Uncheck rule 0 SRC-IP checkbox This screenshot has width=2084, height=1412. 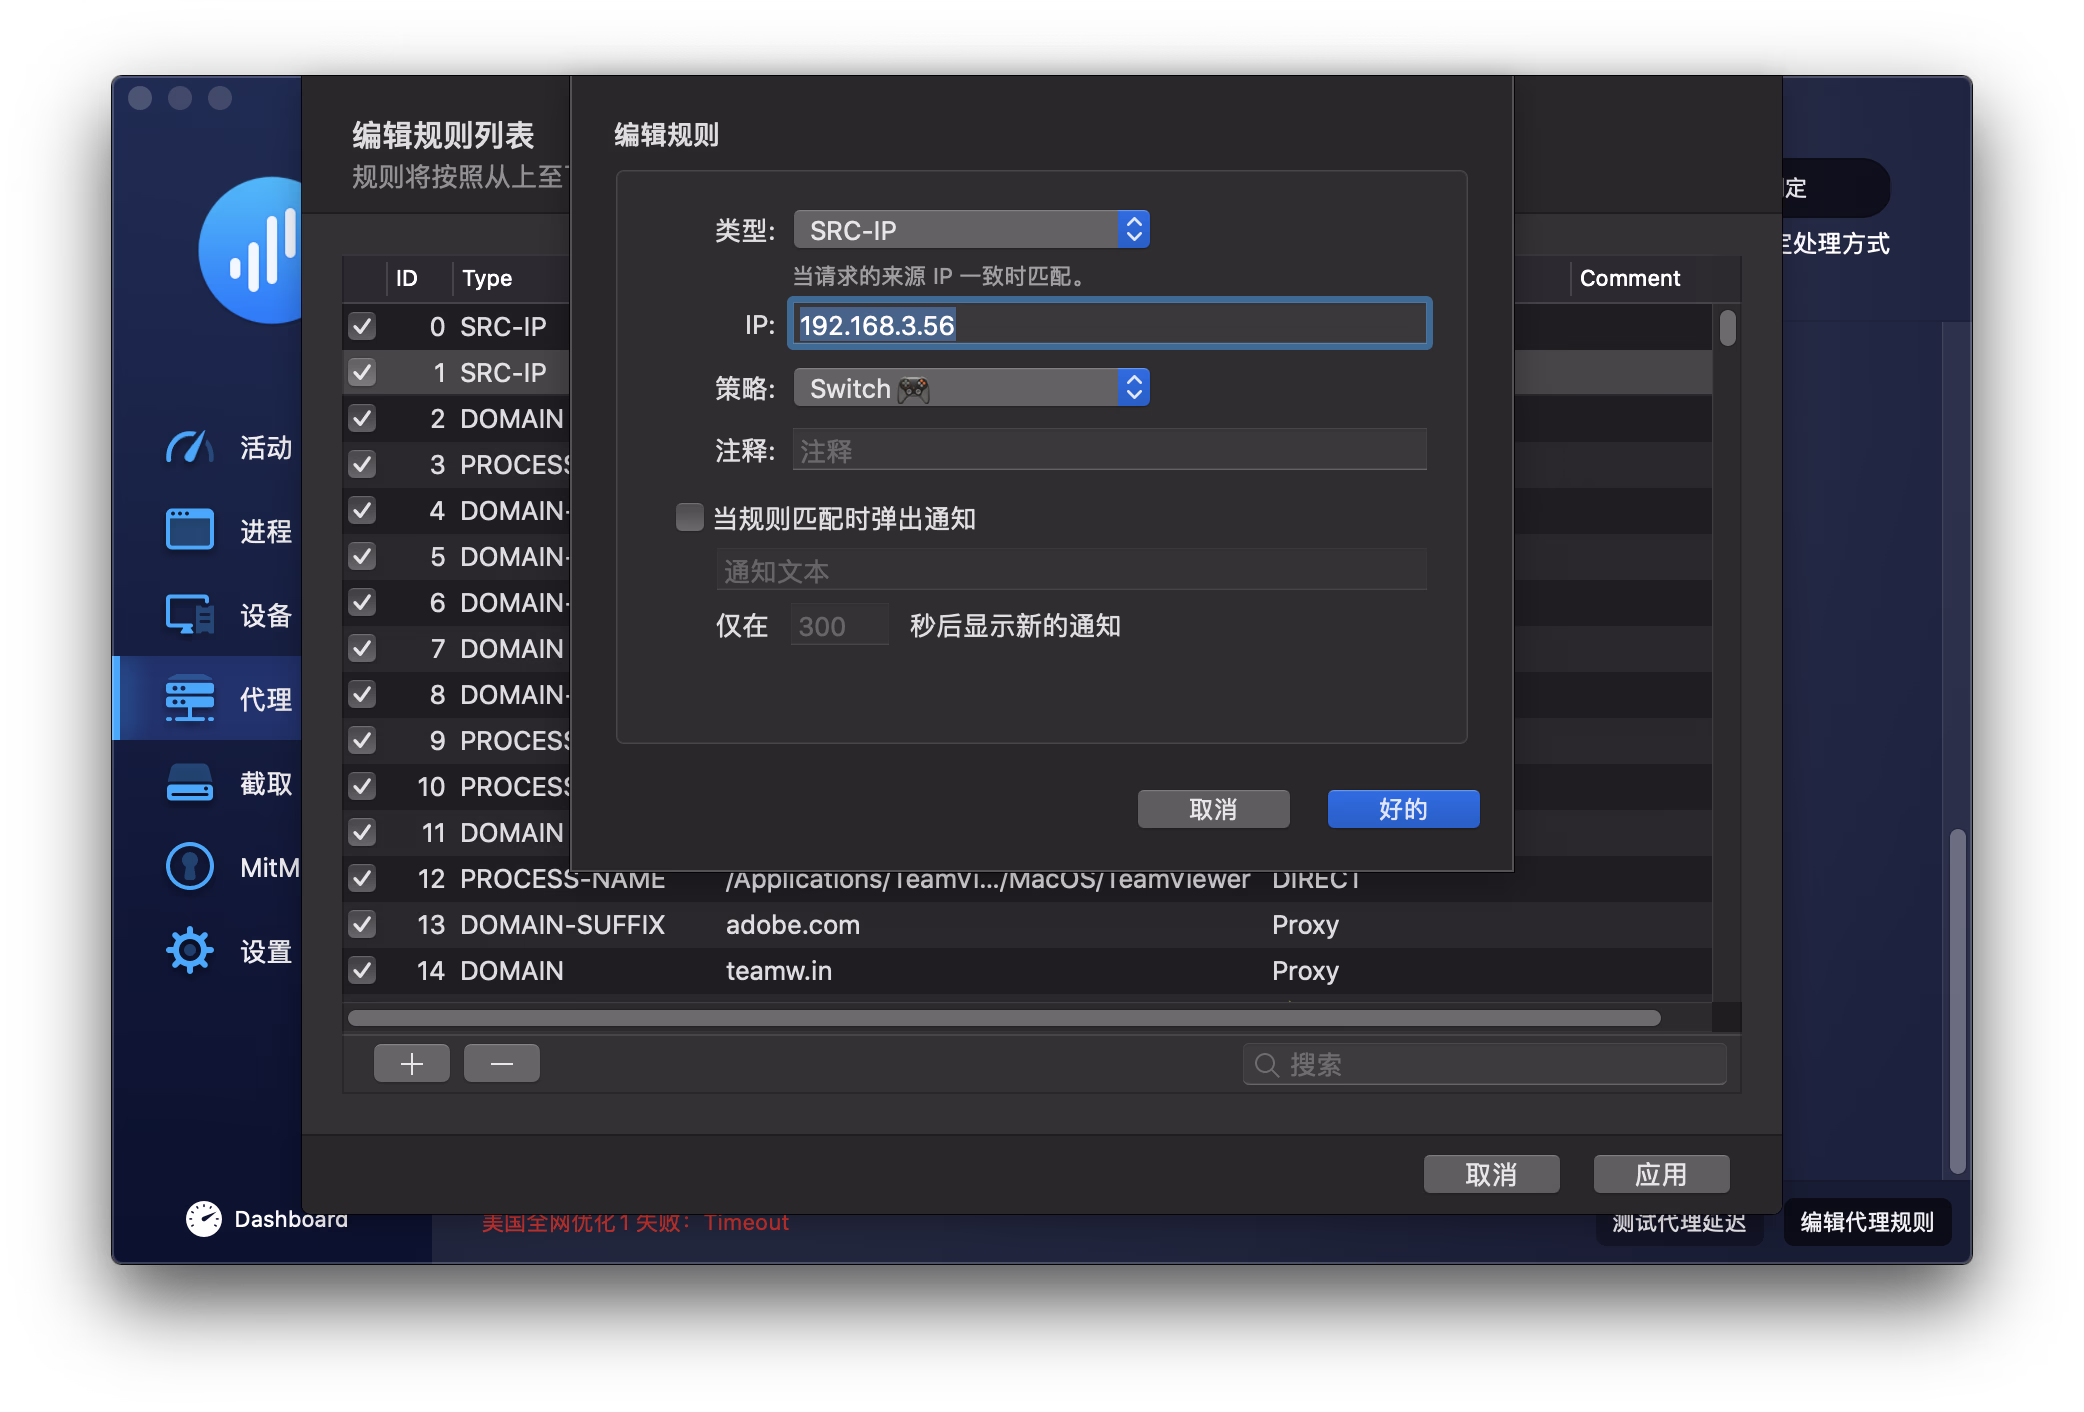[x=362, y=326]
